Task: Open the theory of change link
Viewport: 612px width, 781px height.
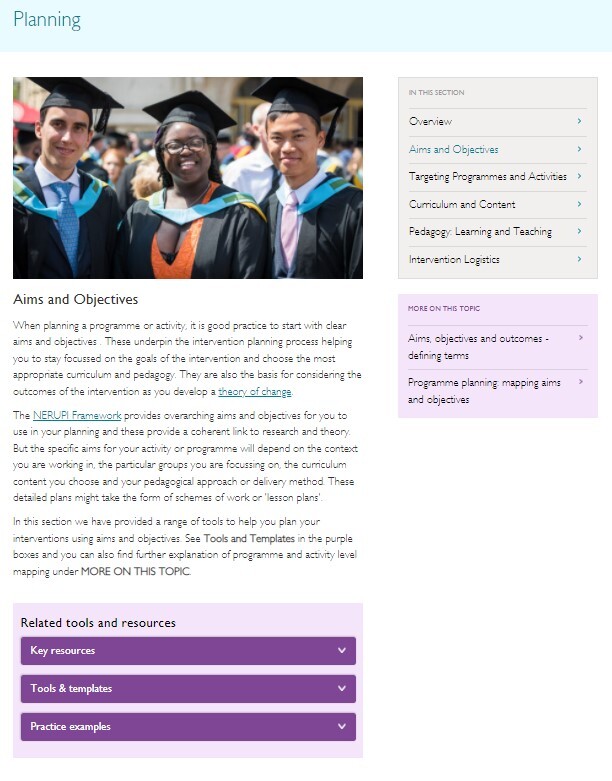Action: point(254,391)
